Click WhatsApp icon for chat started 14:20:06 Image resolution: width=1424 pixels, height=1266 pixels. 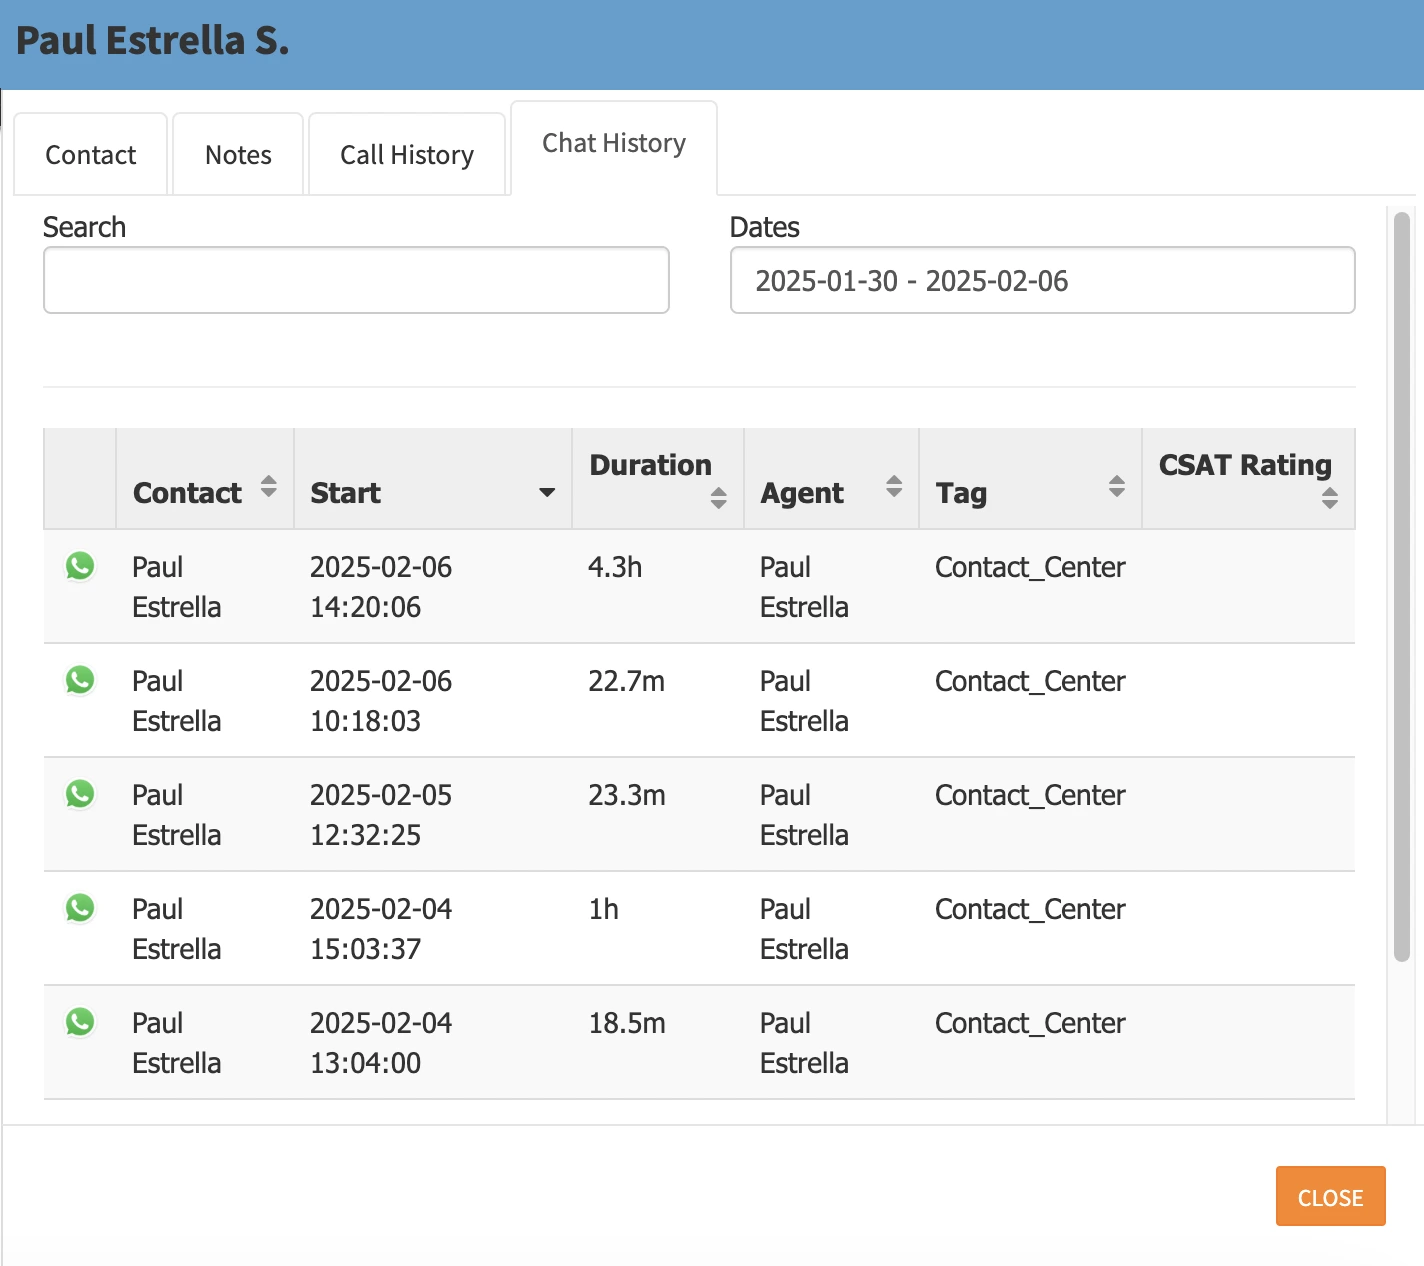[x=80, y=566]
